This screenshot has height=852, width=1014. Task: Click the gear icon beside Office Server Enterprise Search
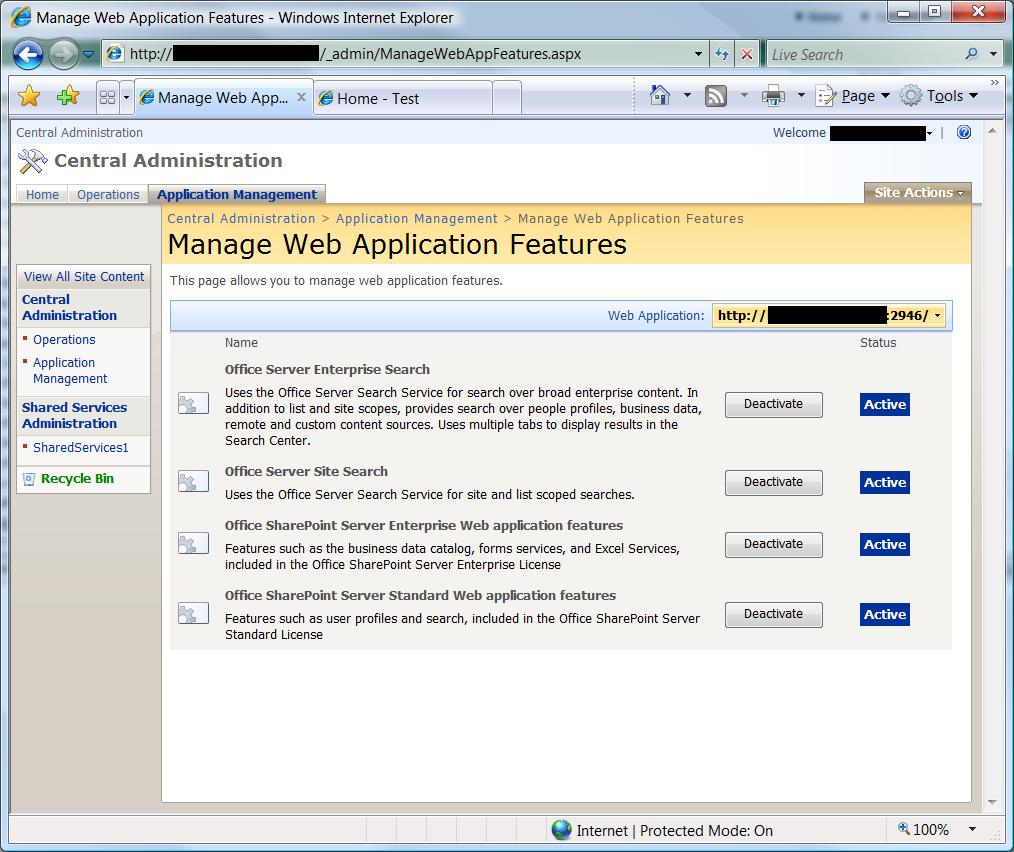click(x=193, y=403)
